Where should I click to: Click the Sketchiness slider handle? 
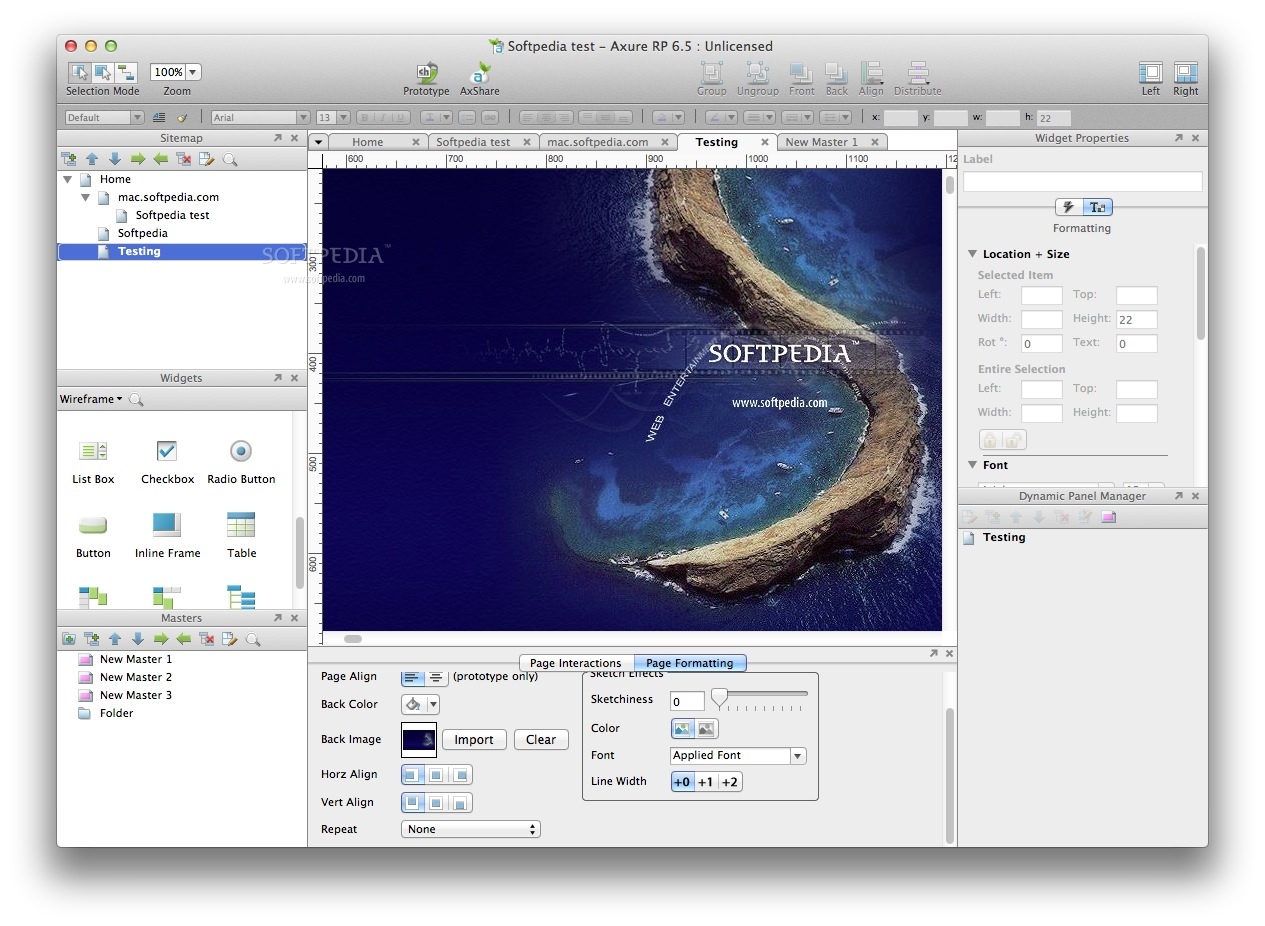click(719, 699)
